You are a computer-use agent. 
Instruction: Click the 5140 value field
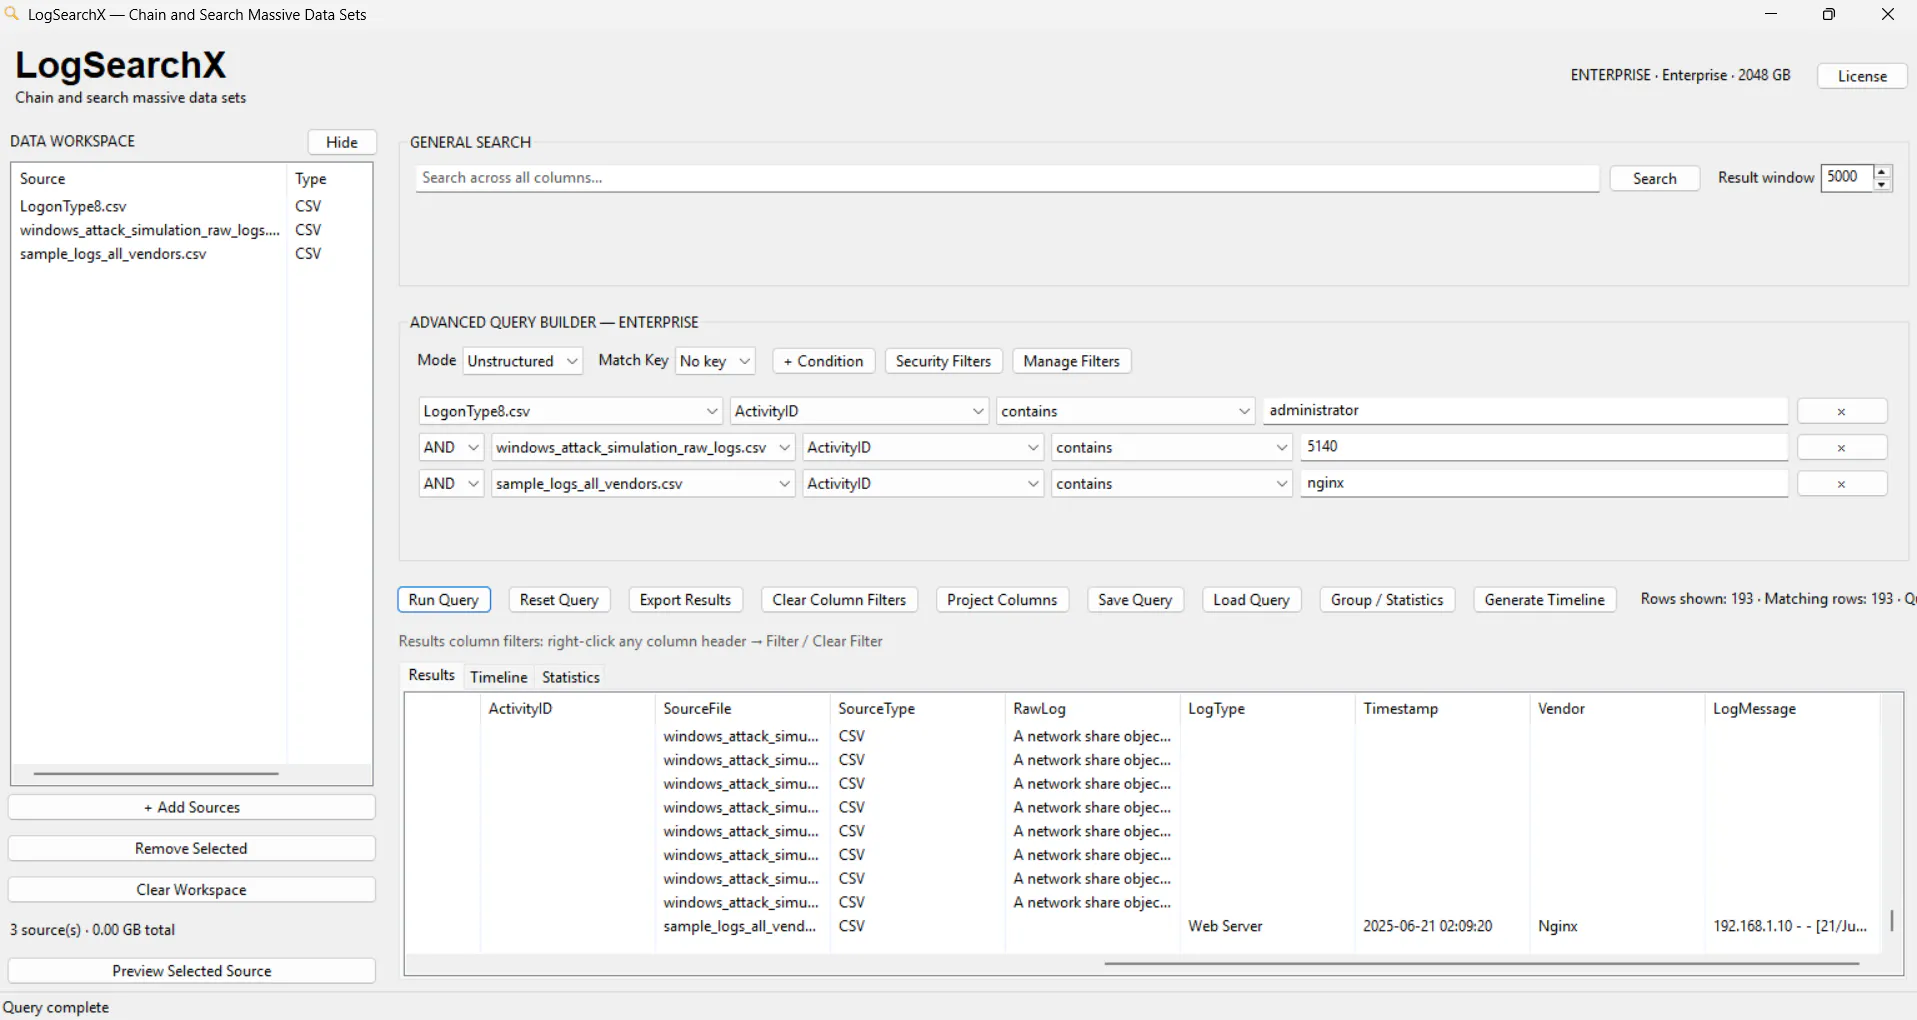tap(1543, 446)
